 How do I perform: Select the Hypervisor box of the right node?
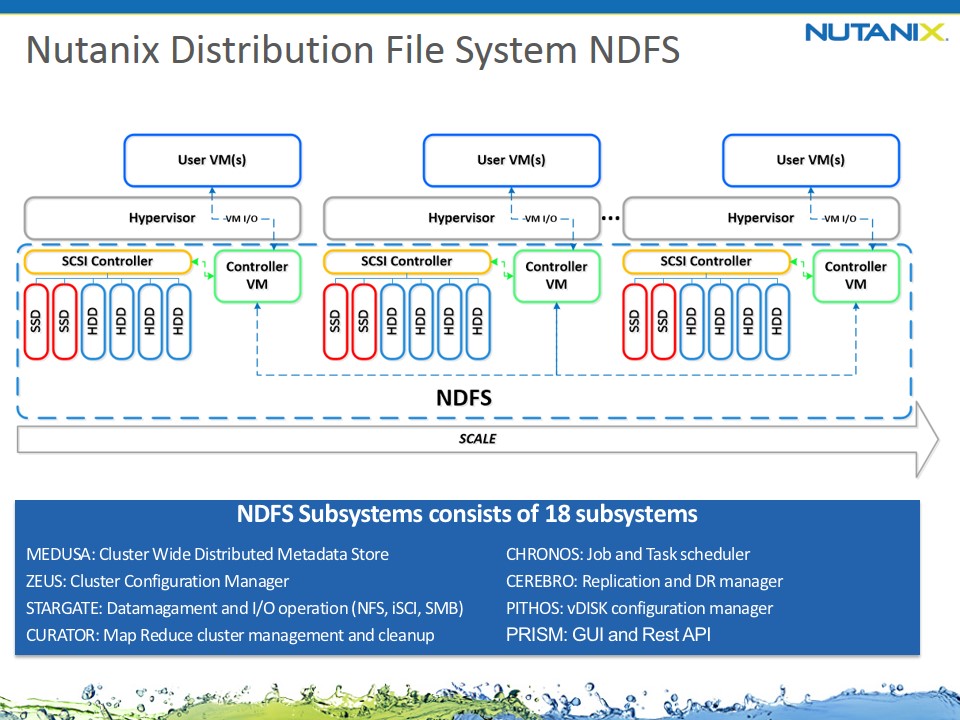point(761,218)
